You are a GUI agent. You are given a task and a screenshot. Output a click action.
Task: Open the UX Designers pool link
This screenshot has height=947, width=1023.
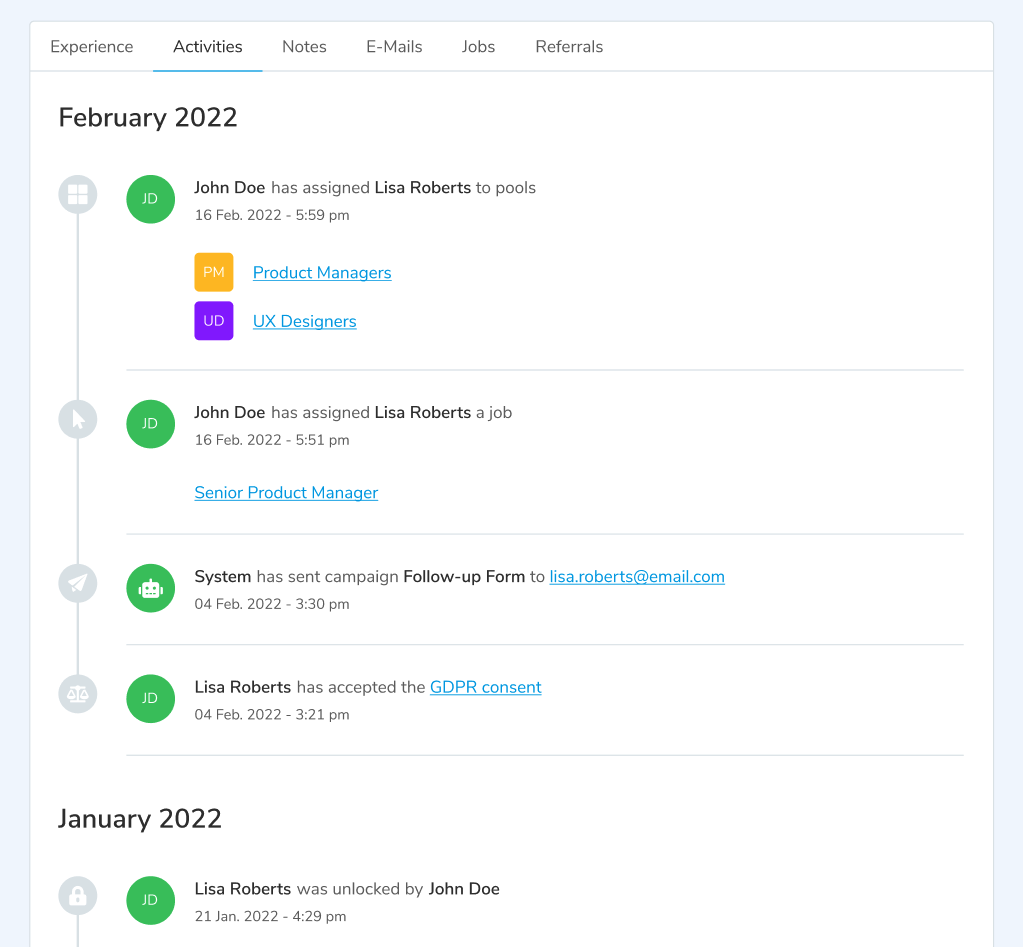pos(305,322)
